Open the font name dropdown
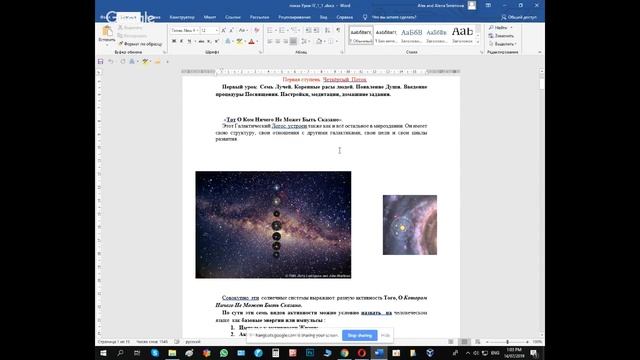The height and width of the screenshot is (360, 640). 197,31
